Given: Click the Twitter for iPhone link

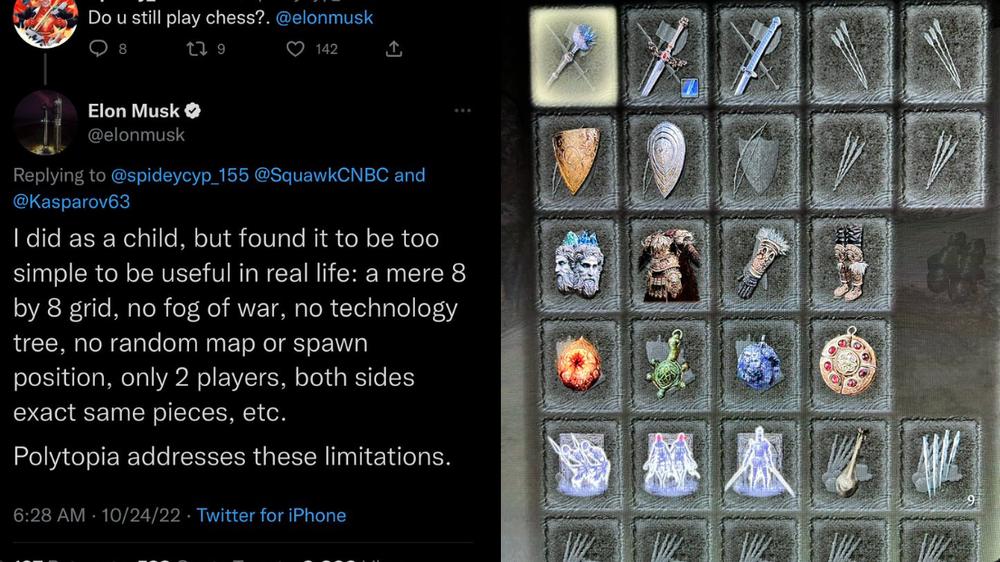Looking at the screenshot, I should 271,515.
